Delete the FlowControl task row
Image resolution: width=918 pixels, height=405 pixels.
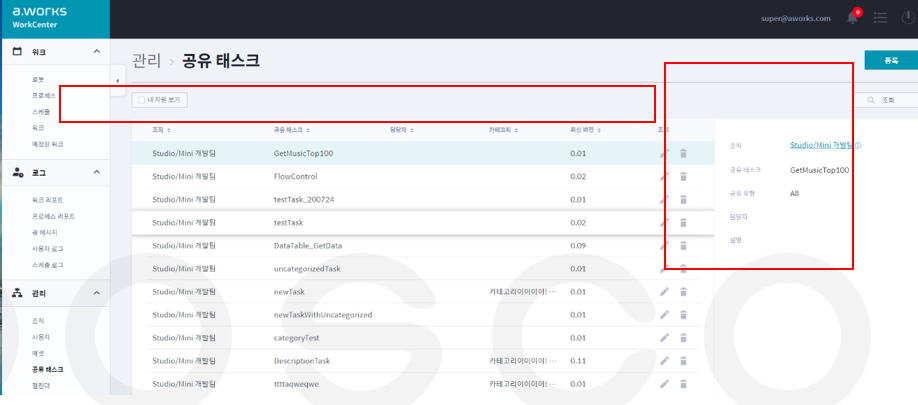pos(683,176)
